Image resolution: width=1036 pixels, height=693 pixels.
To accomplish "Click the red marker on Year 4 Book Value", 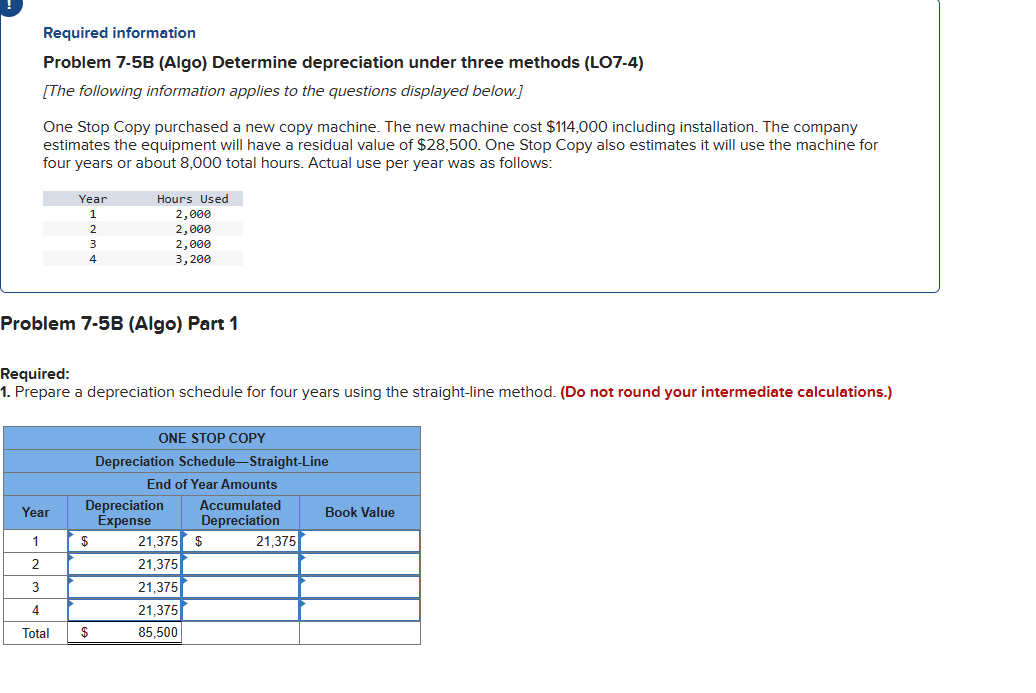I will coord(303,604).
